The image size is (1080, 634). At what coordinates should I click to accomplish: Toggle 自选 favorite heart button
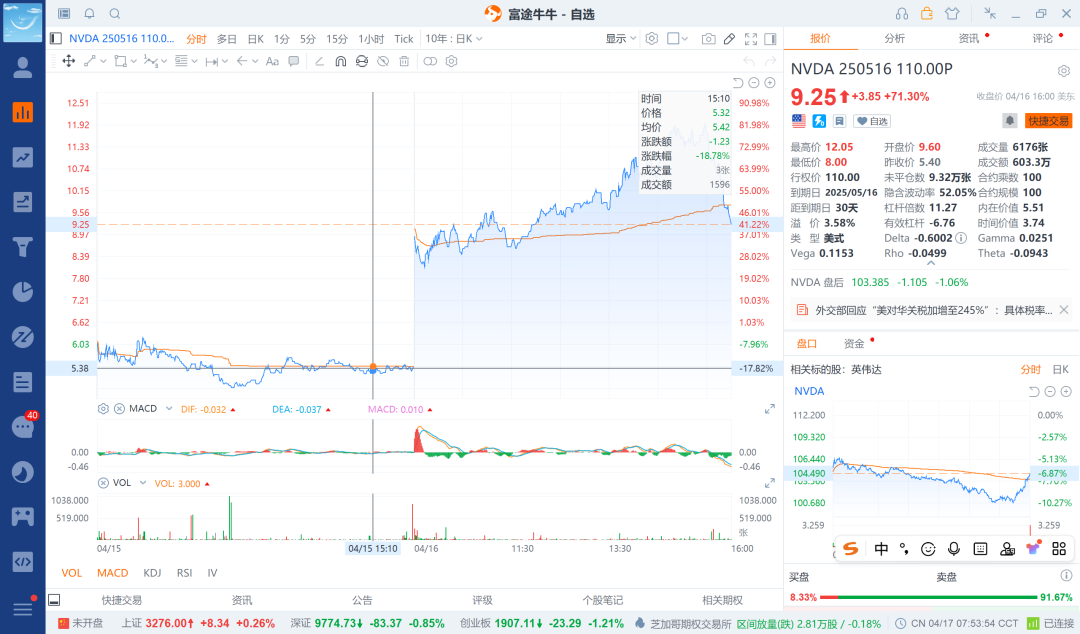pyautogui.click(x=872, y=121)
